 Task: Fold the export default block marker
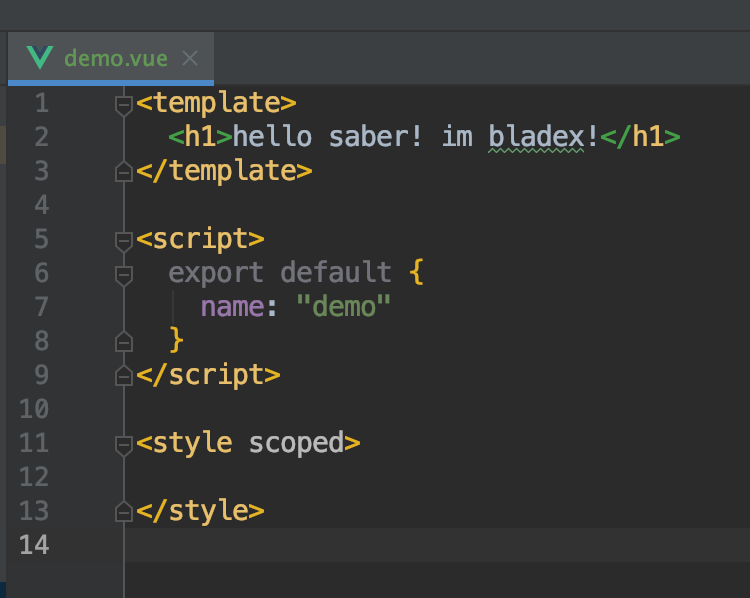click(x=124, y=275)
